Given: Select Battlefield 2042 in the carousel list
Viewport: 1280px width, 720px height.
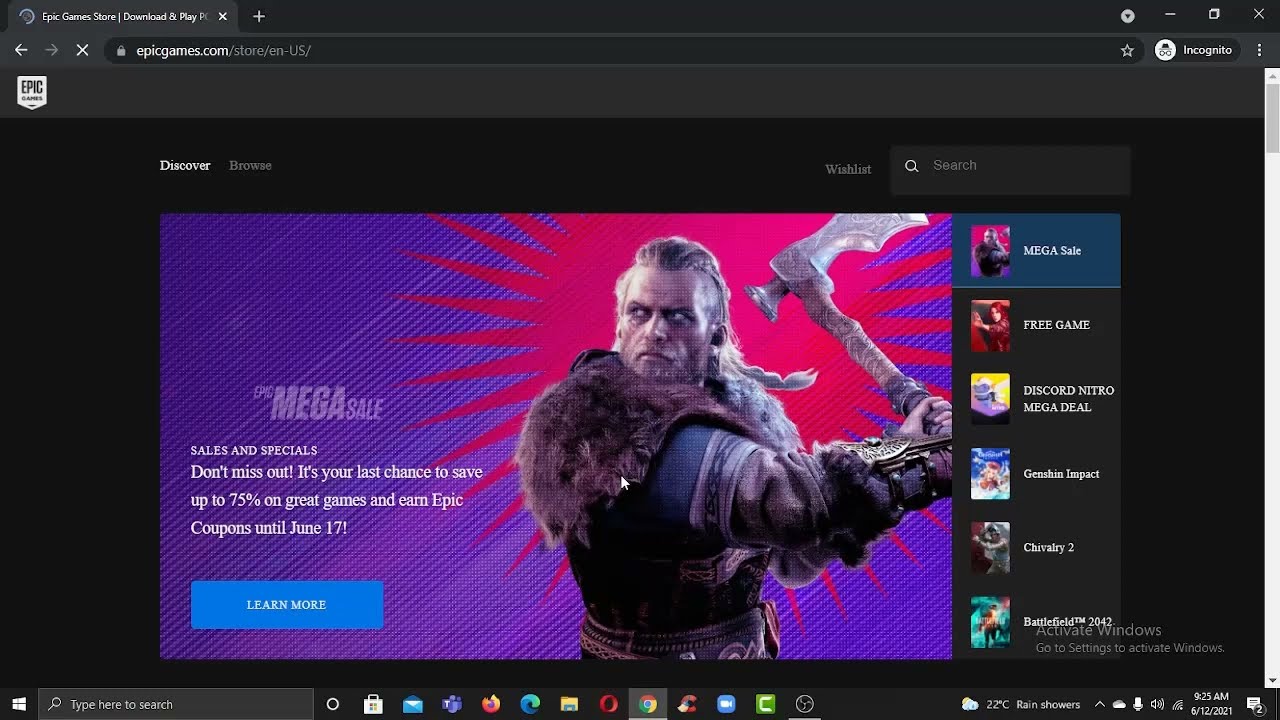Looking at the screenshot, I should coord(1036,622).
